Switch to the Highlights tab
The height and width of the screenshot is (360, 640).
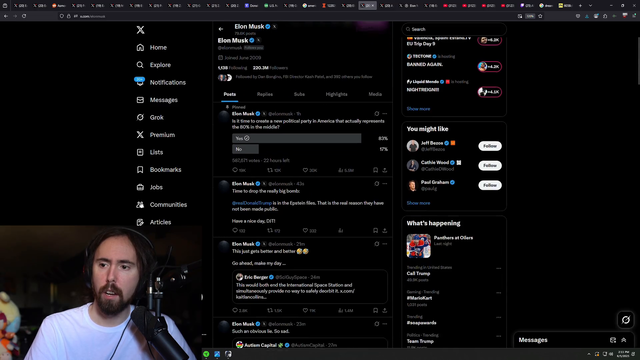pos(336,94)
